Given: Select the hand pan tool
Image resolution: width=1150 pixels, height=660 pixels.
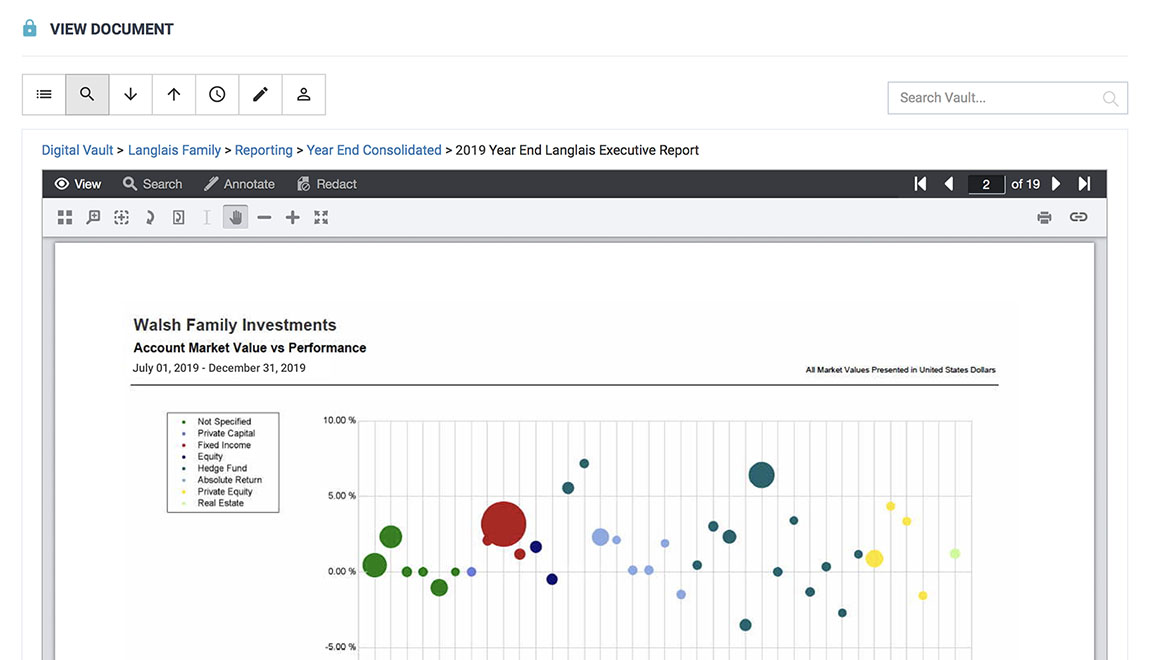Looking at the screenshot, I should click(236, 217).
